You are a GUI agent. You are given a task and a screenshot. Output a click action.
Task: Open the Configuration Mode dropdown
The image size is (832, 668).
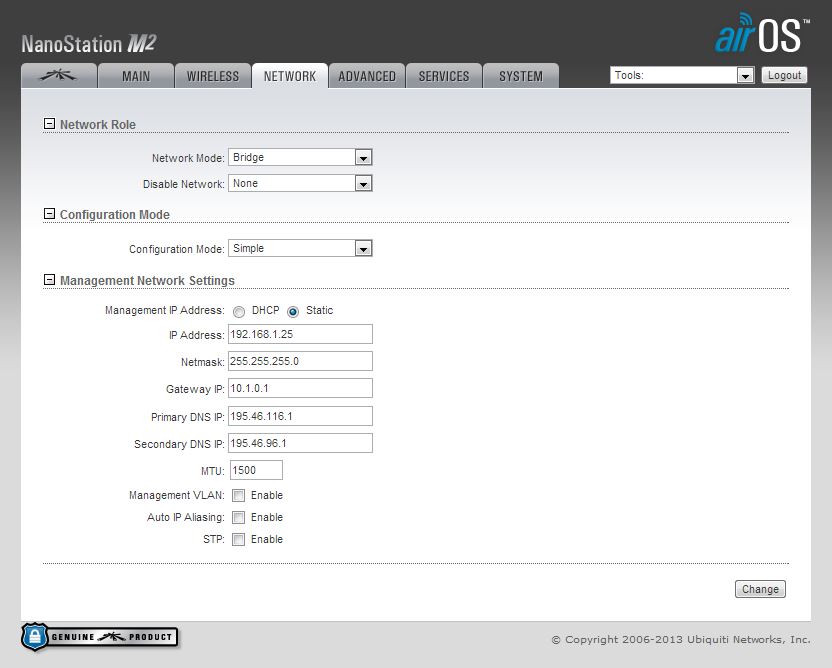(300, 248)
